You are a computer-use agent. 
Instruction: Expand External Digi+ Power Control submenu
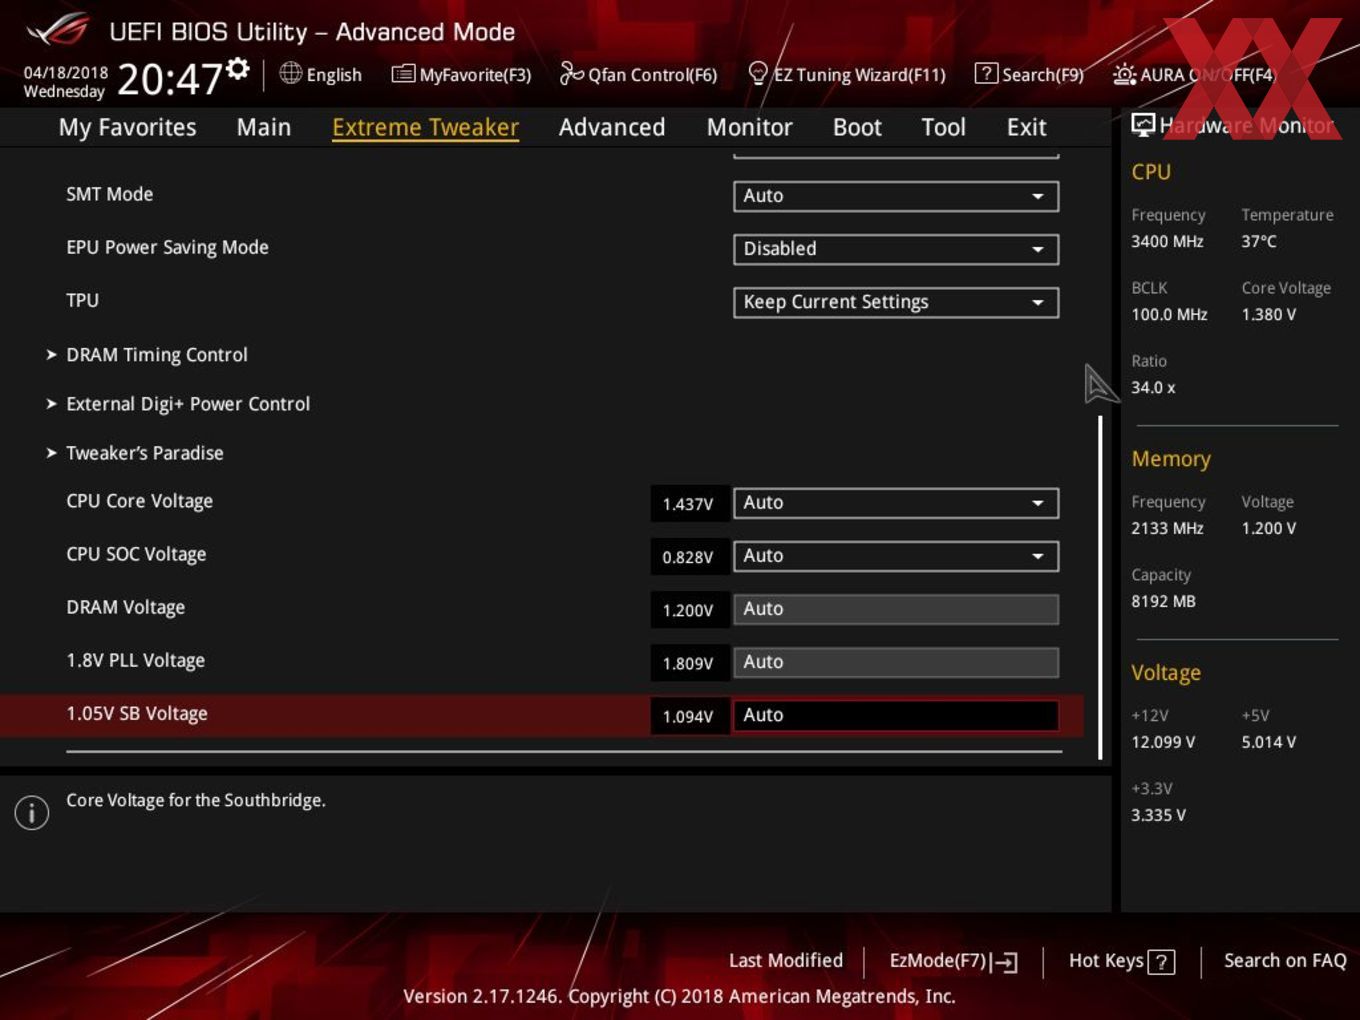click(x=188, y=404)
